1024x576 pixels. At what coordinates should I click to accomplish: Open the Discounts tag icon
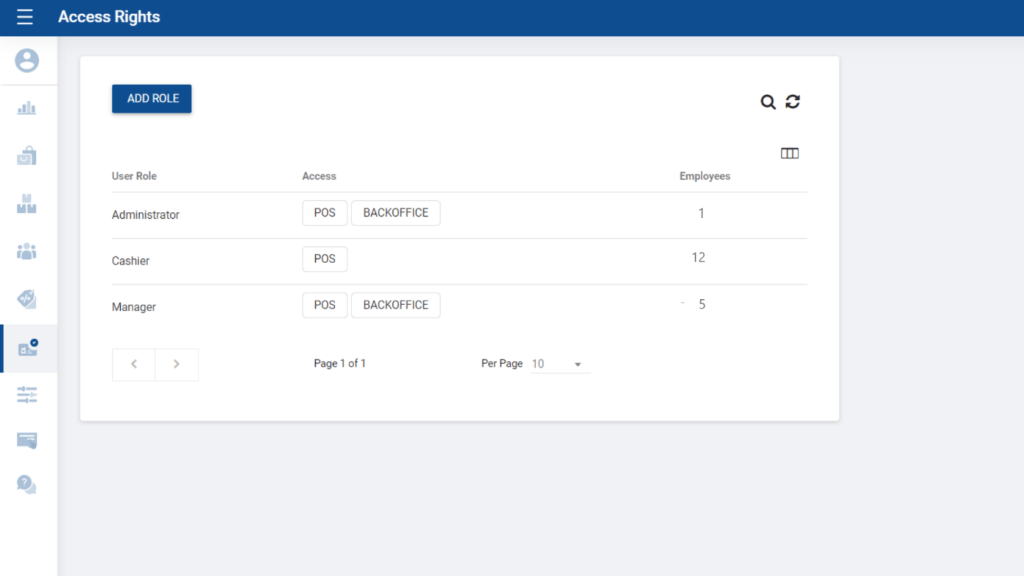[27, 299]
